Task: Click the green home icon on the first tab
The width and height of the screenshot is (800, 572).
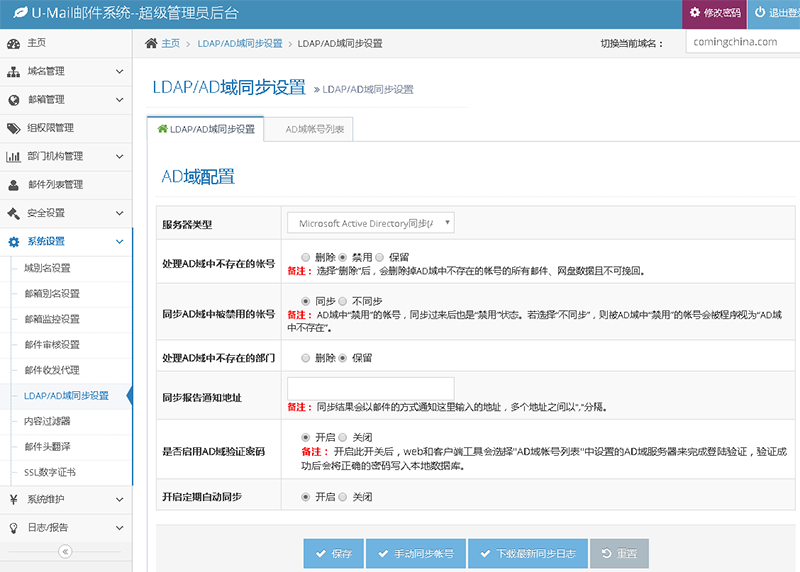Action: tap(163, 129)
